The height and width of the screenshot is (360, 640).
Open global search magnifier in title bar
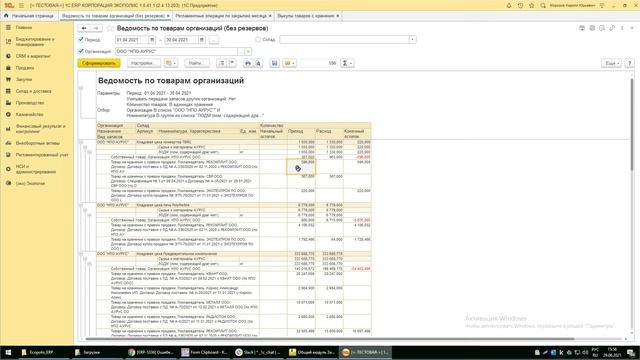[543, 5]
